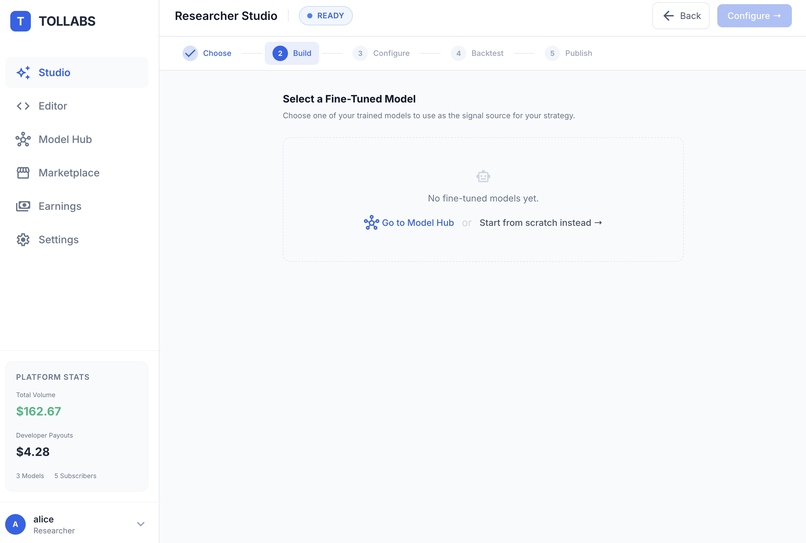Click alice's avatar circle

15,524
